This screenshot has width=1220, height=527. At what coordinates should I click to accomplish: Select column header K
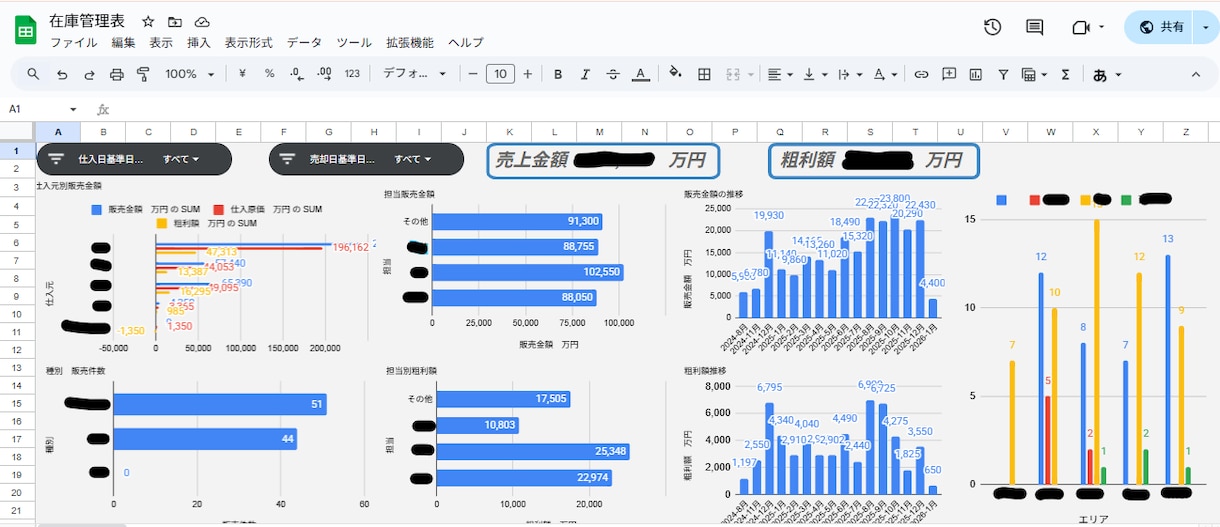(x=509, y=131)
